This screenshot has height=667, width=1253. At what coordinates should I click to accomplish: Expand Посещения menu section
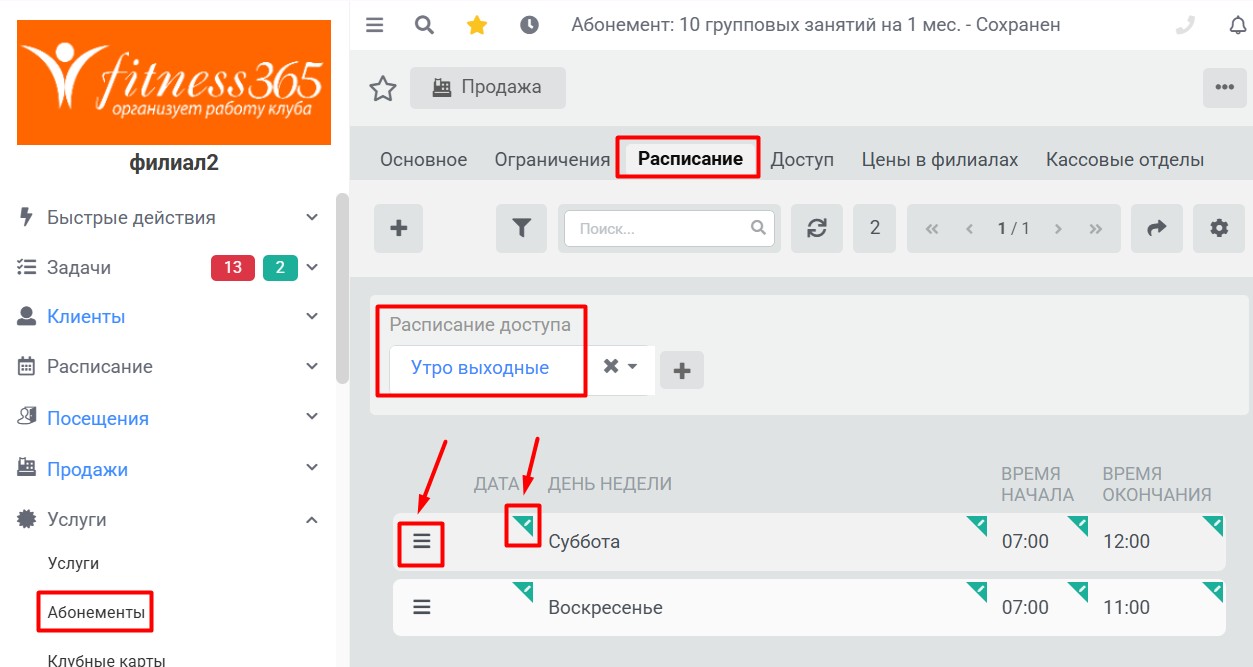312,418
